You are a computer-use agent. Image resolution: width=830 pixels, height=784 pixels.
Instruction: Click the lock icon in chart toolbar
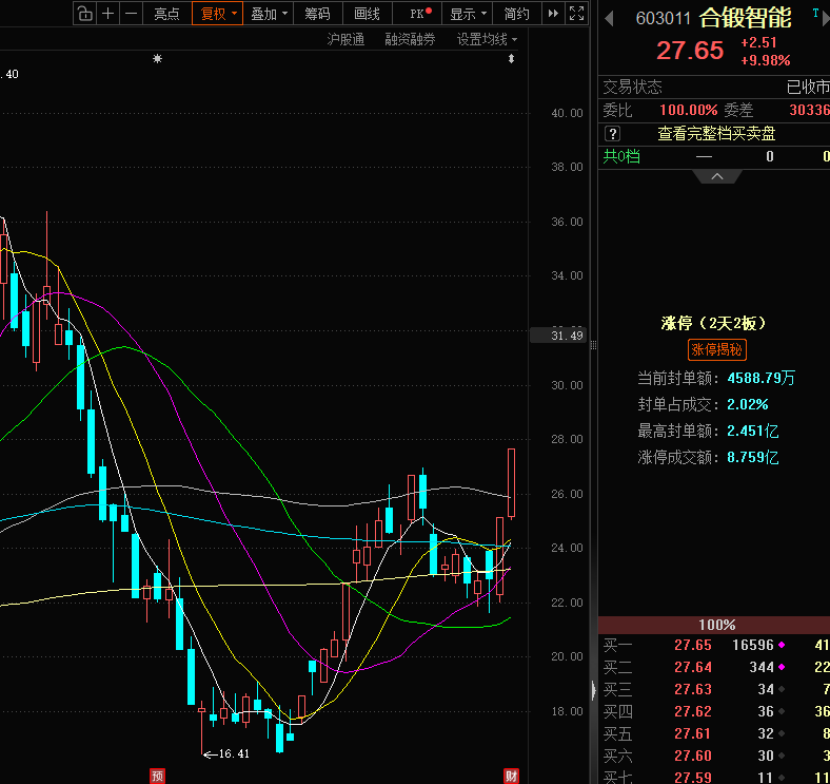click(x=85, y=13)
